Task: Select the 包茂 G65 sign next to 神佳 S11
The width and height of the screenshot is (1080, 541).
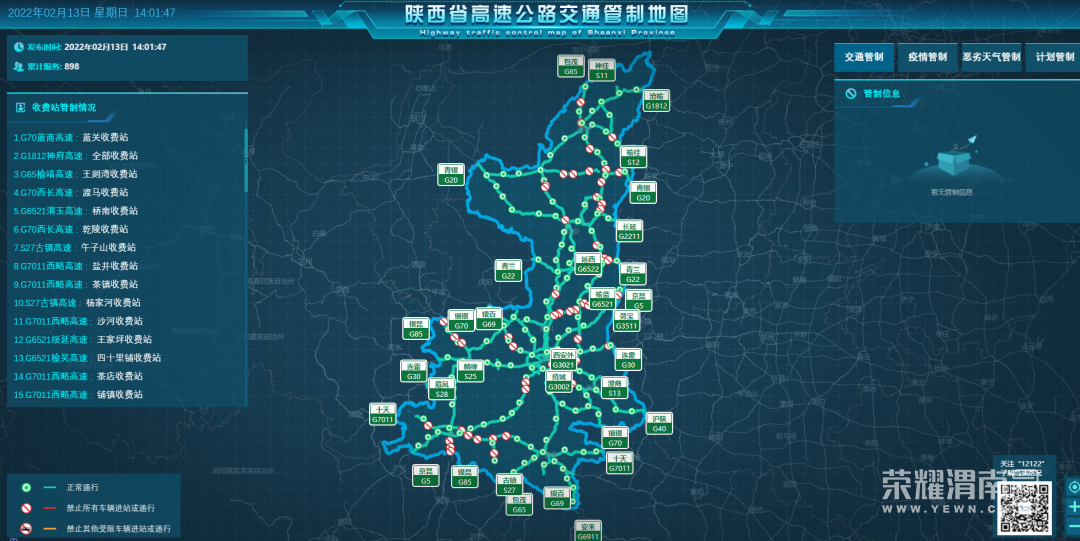Action: 570,66
